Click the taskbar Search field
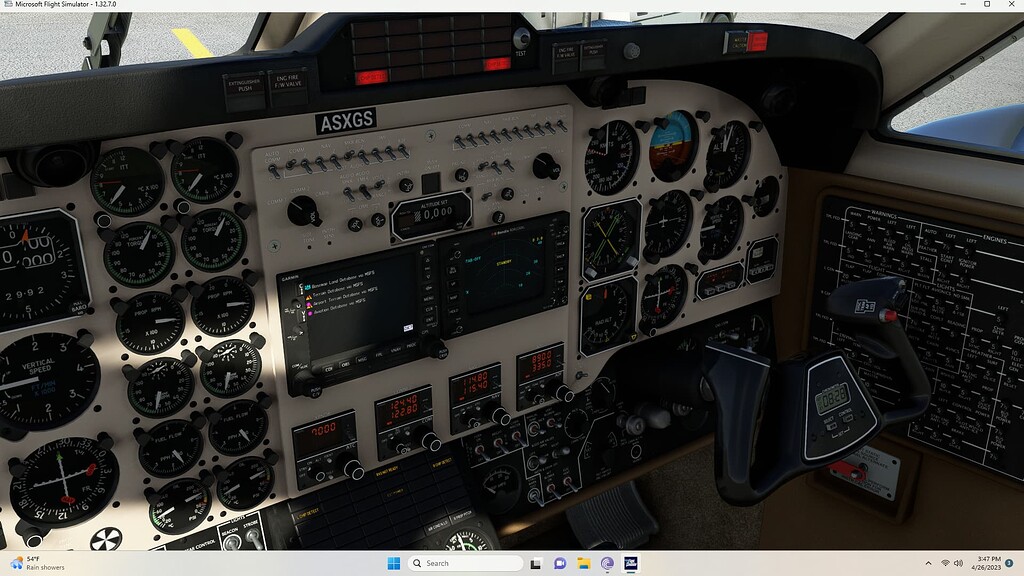 point(463,563)
